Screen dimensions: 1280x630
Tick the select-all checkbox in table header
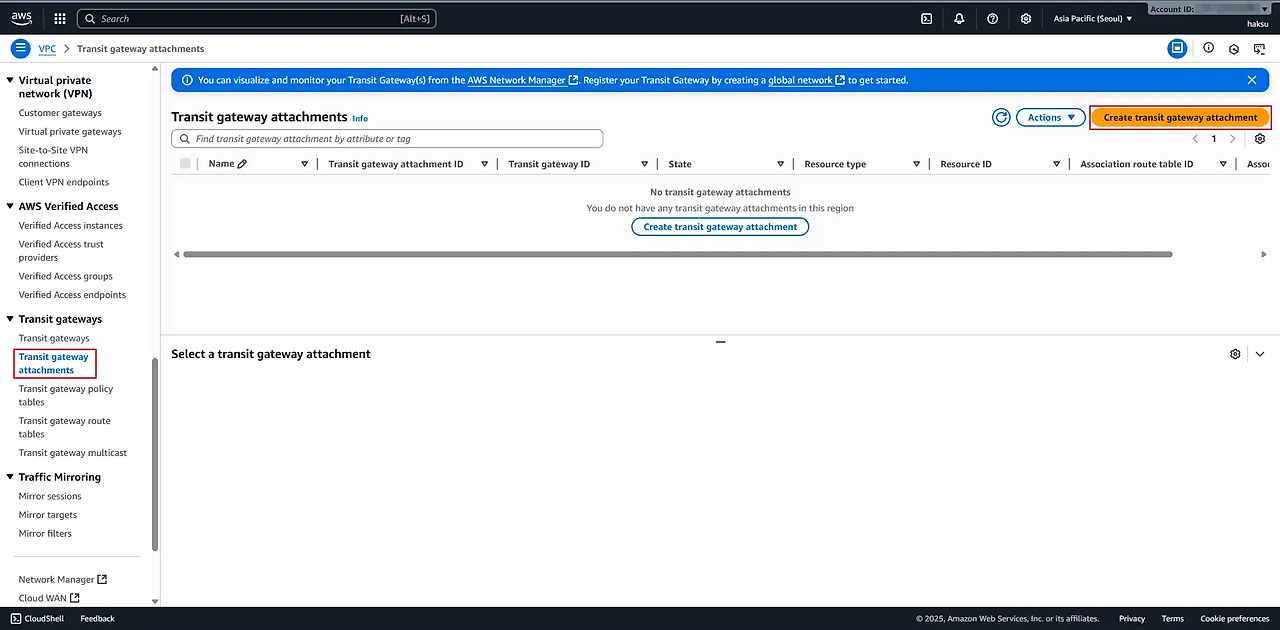tap(185, 164)
